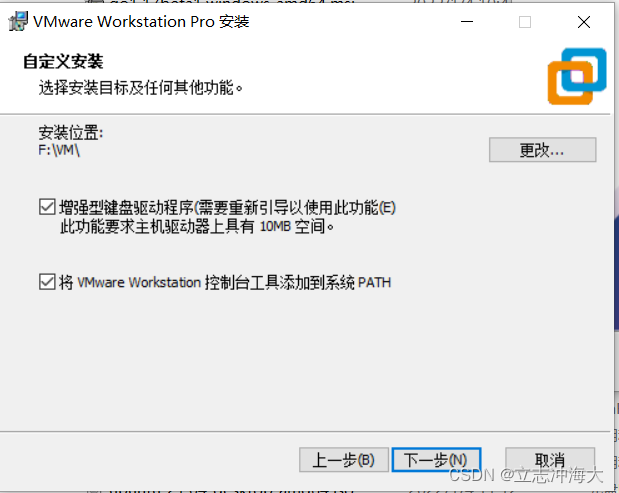The image size is (619, 493).
Task: Close the VMware Workstation Pro 安装 dialog
Action: [584, 22]
